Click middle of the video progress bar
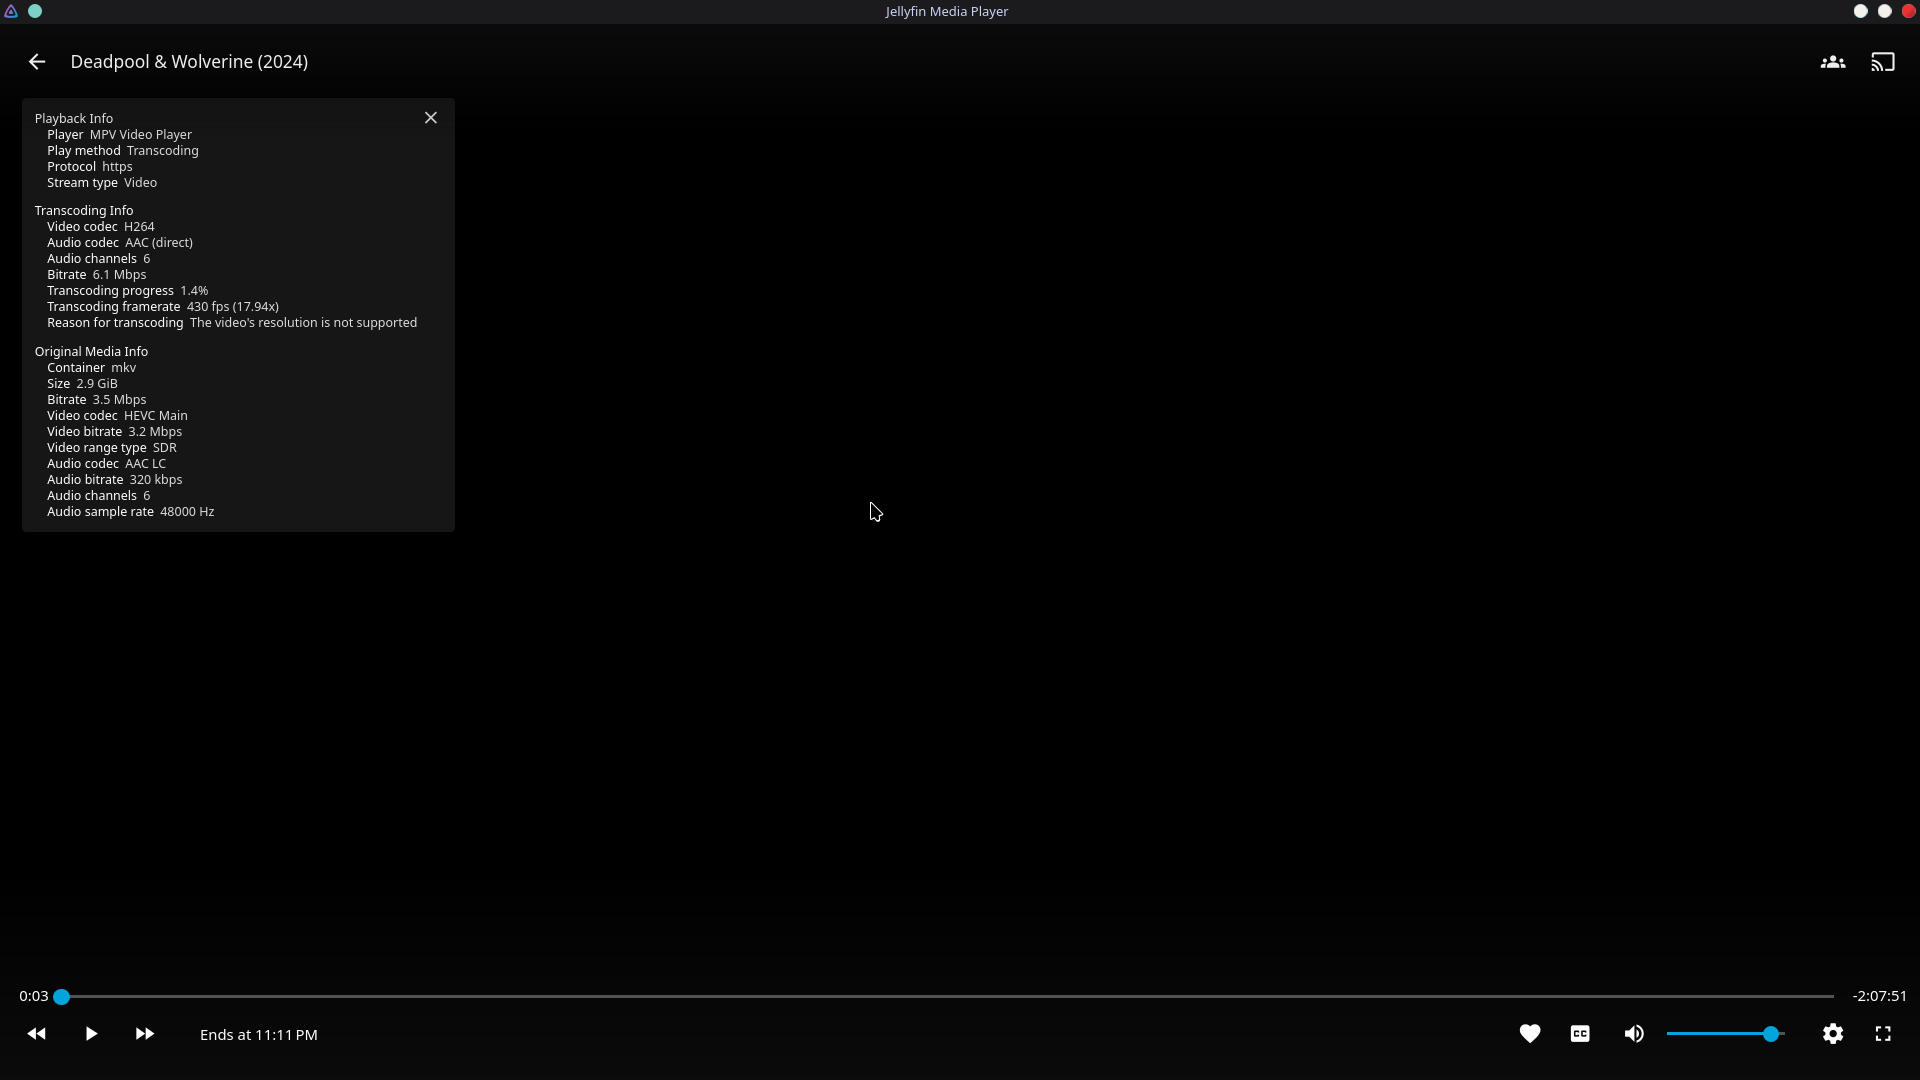This screenshot has width=1920, height=1080. point(947,997)
